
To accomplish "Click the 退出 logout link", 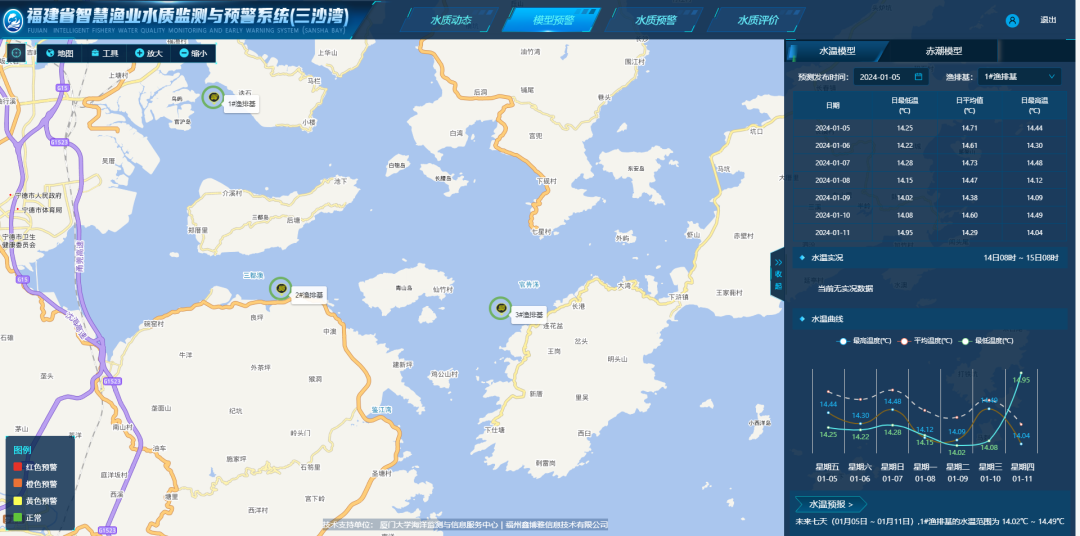I will tap(1048, 20).
